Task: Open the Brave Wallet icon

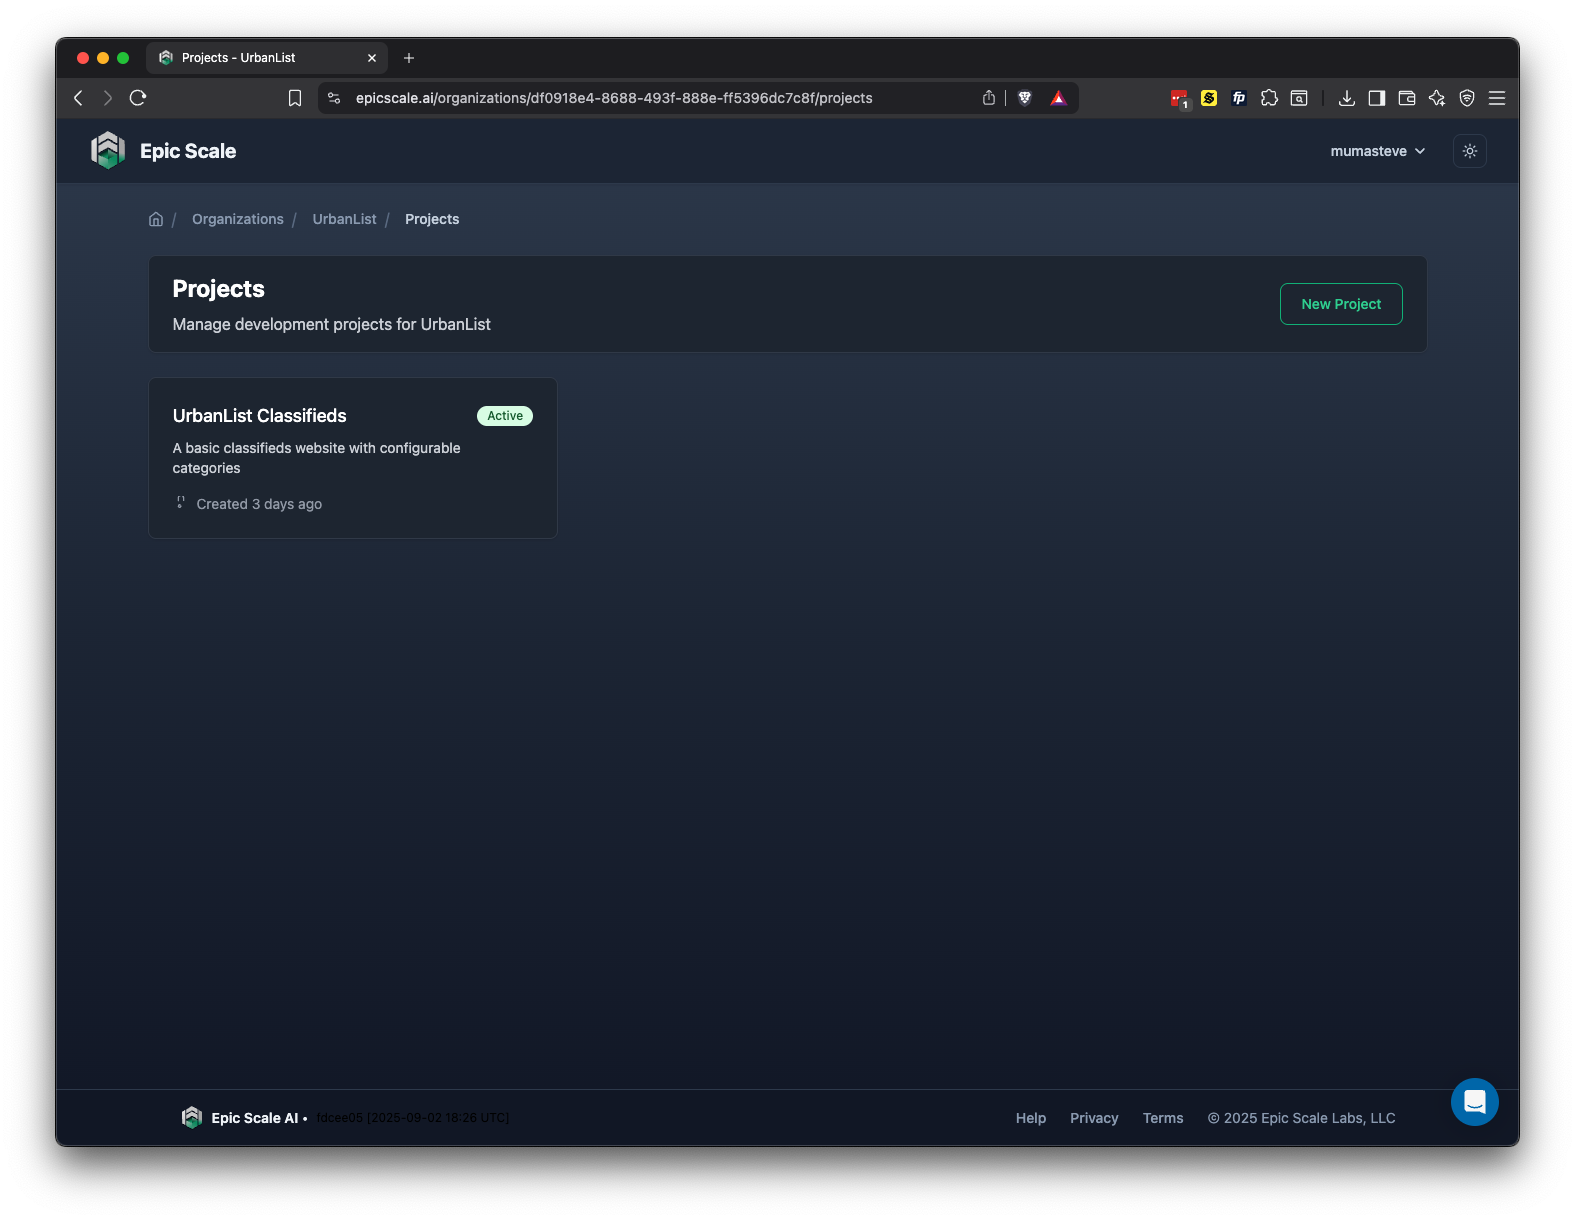Action: click(1407, 98)
